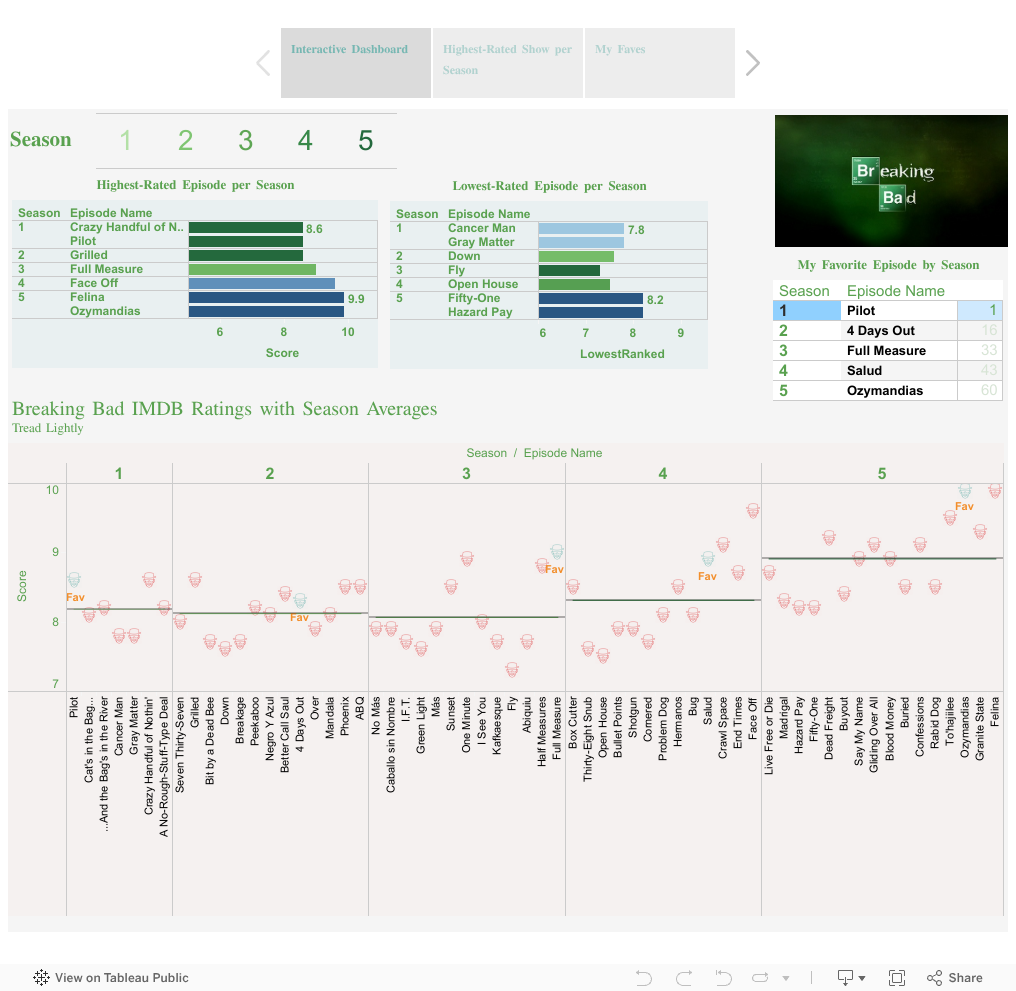Click the Undo icon in bottom toolbar
Image resolution: width=1016 pixels, height=991 pixels.
pyautogui.click(x=644, y=978)
